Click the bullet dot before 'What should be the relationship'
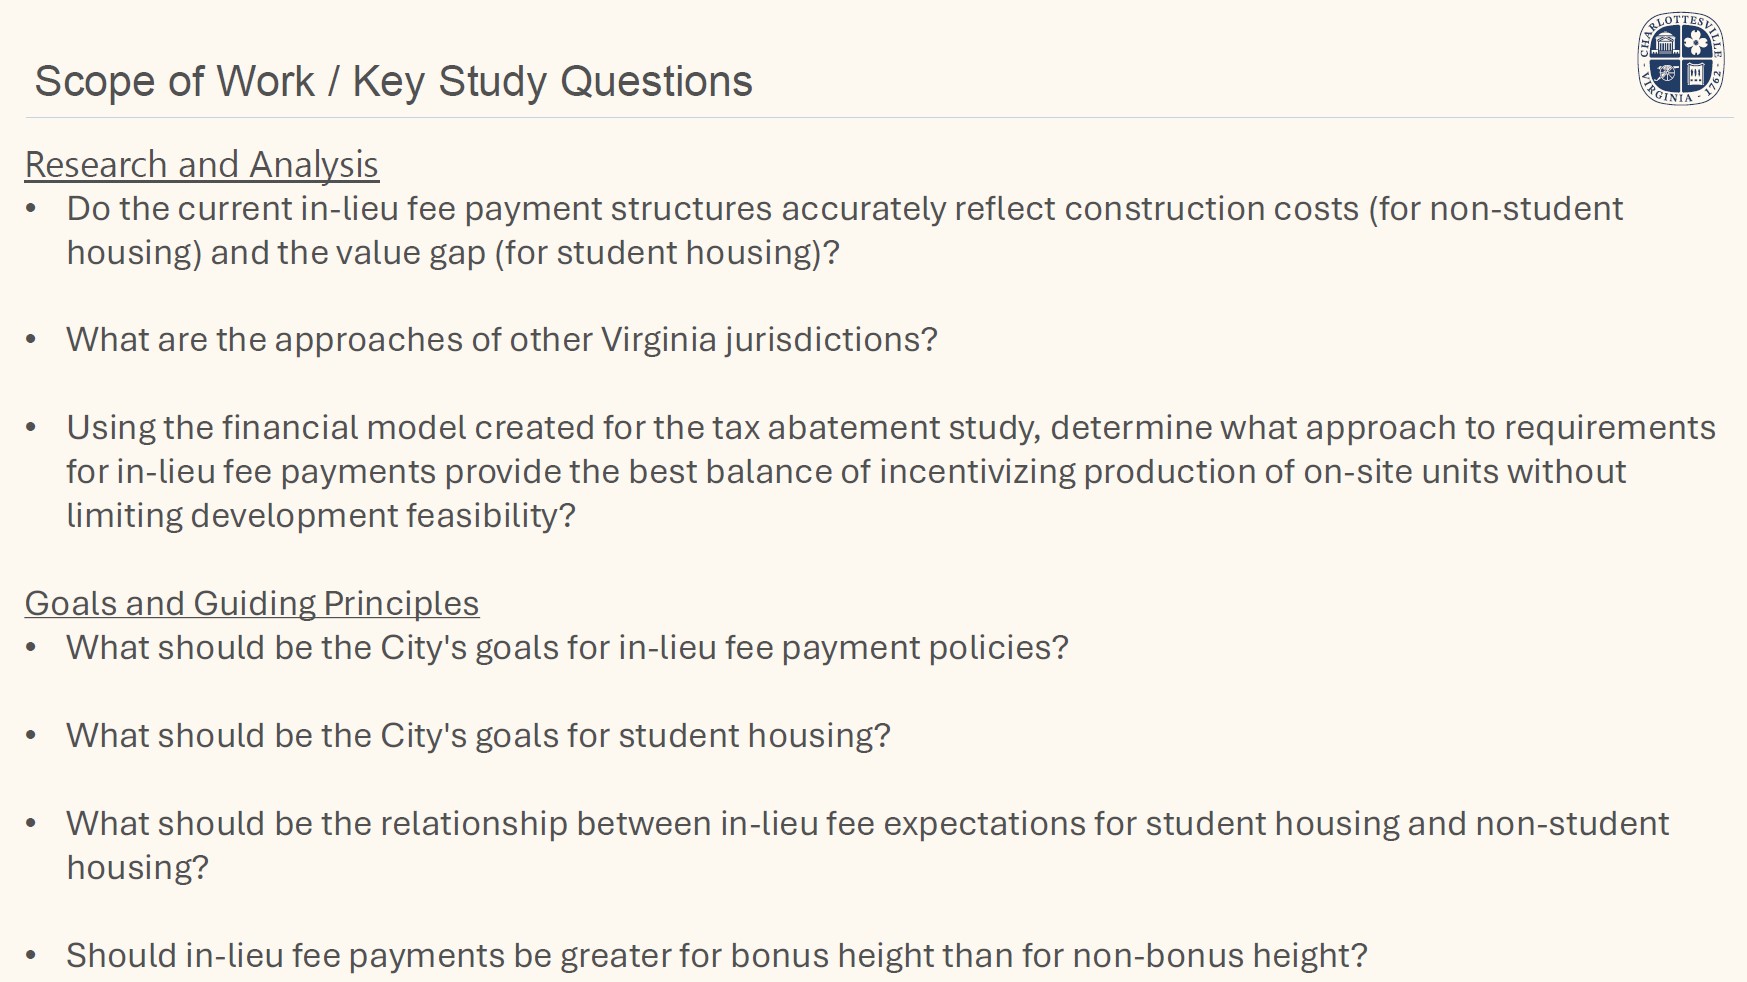The image size is (1747, 982). [x=32, y=824]
